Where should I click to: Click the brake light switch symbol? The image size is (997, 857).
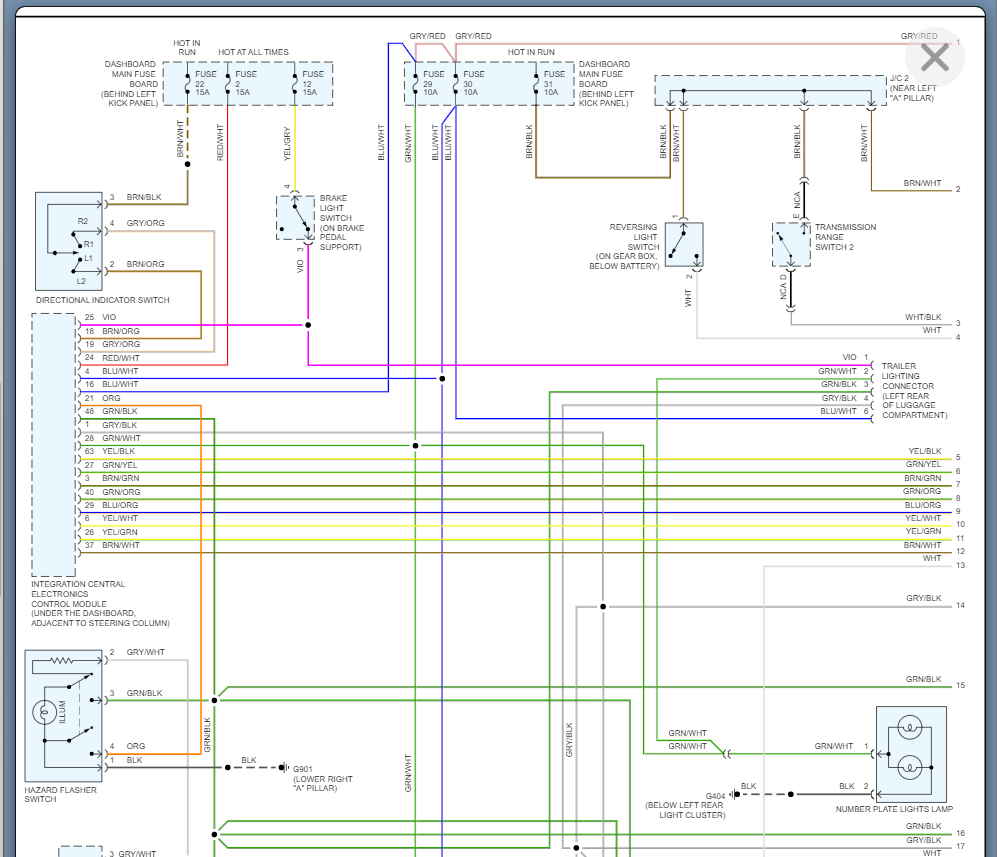coord(295,217)
